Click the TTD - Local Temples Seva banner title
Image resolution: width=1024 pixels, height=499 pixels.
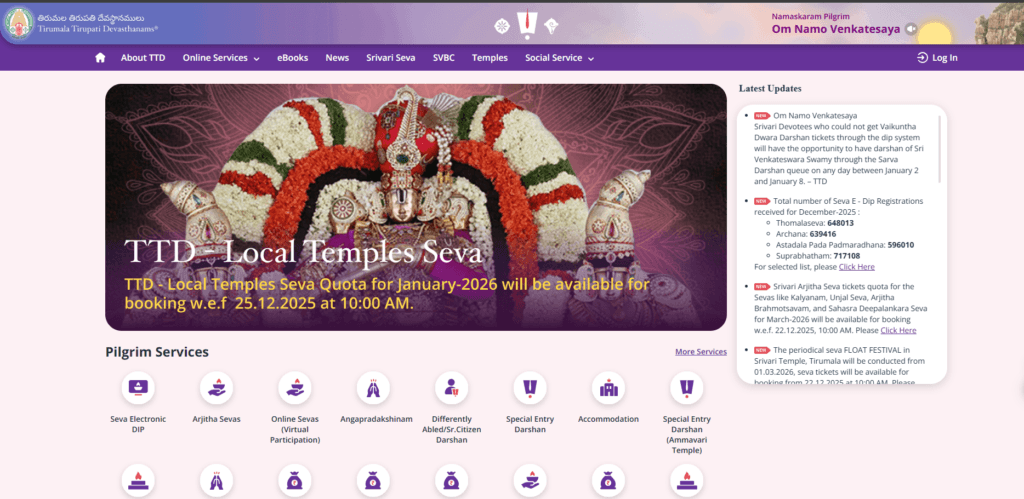click(303, 253)
